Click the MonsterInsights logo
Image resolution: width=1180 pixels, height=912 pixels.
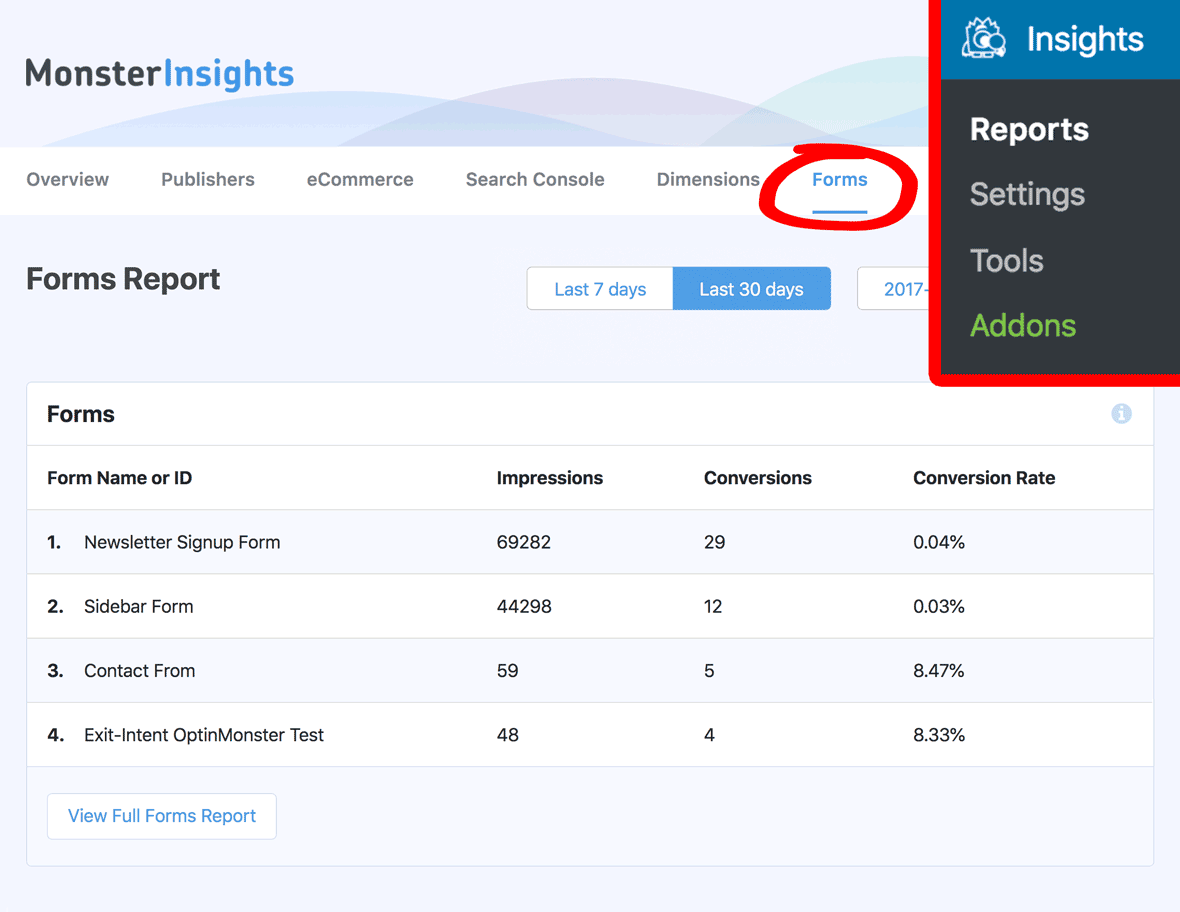159,74
